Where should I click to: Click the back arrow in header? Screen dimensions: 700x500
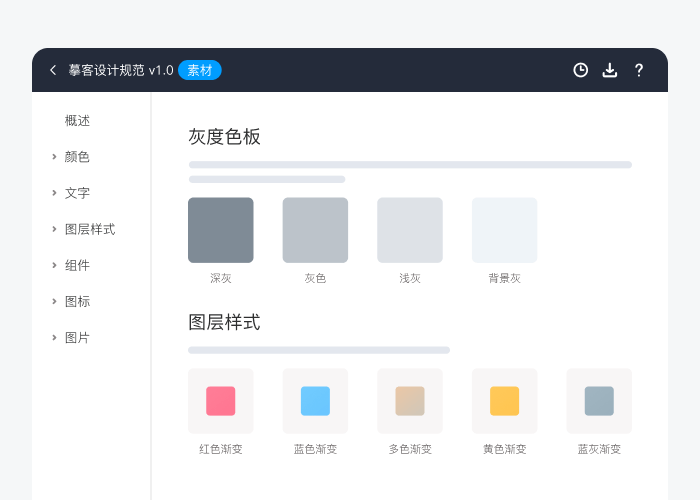point(53,70)
